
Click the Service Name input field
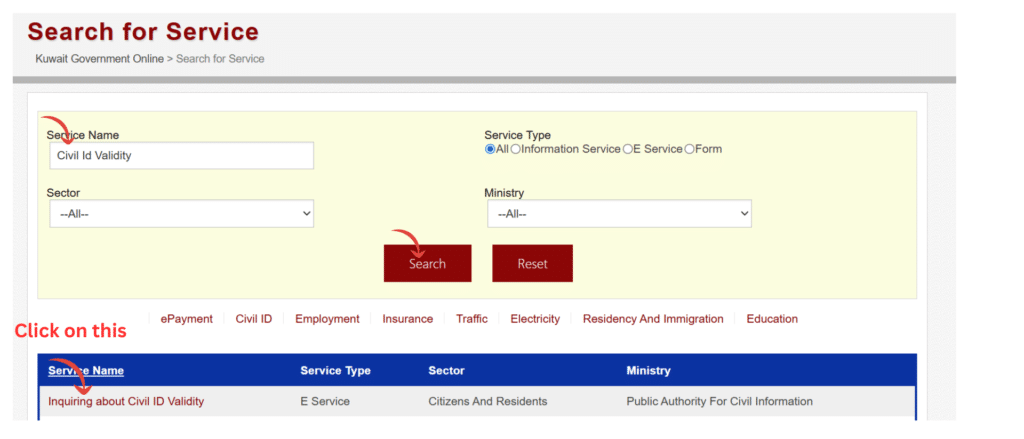(x=182, y=155)
